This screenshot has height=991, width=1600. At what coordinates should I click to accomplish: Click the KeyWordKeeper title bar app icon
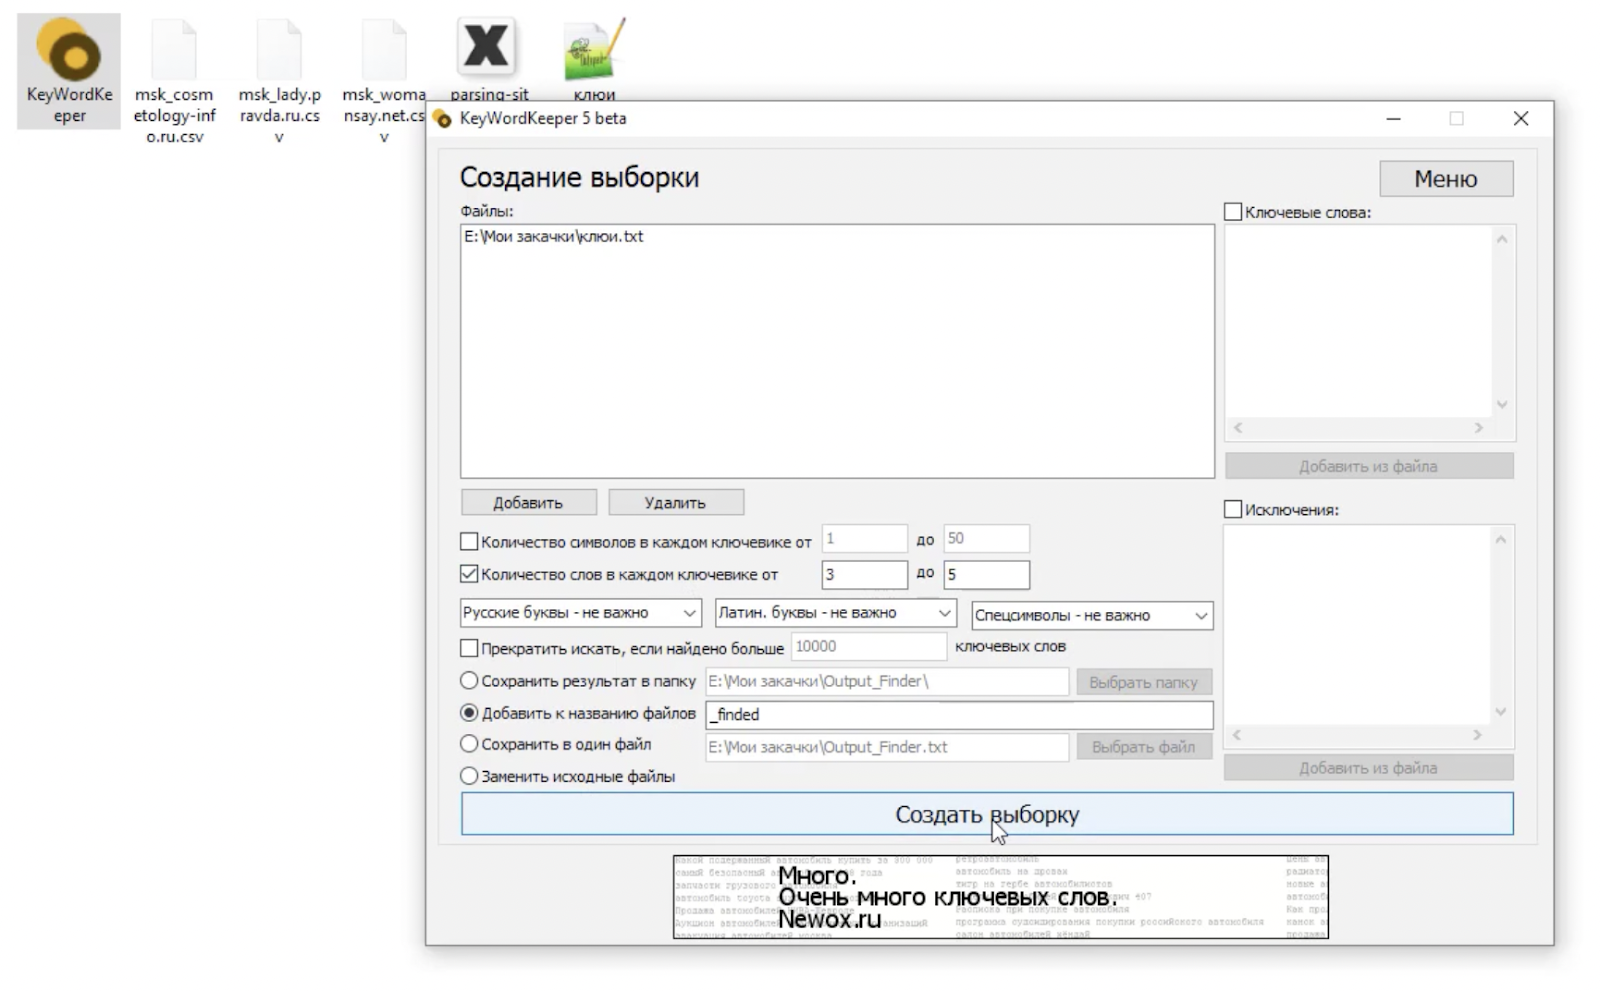tap(442, 119)
